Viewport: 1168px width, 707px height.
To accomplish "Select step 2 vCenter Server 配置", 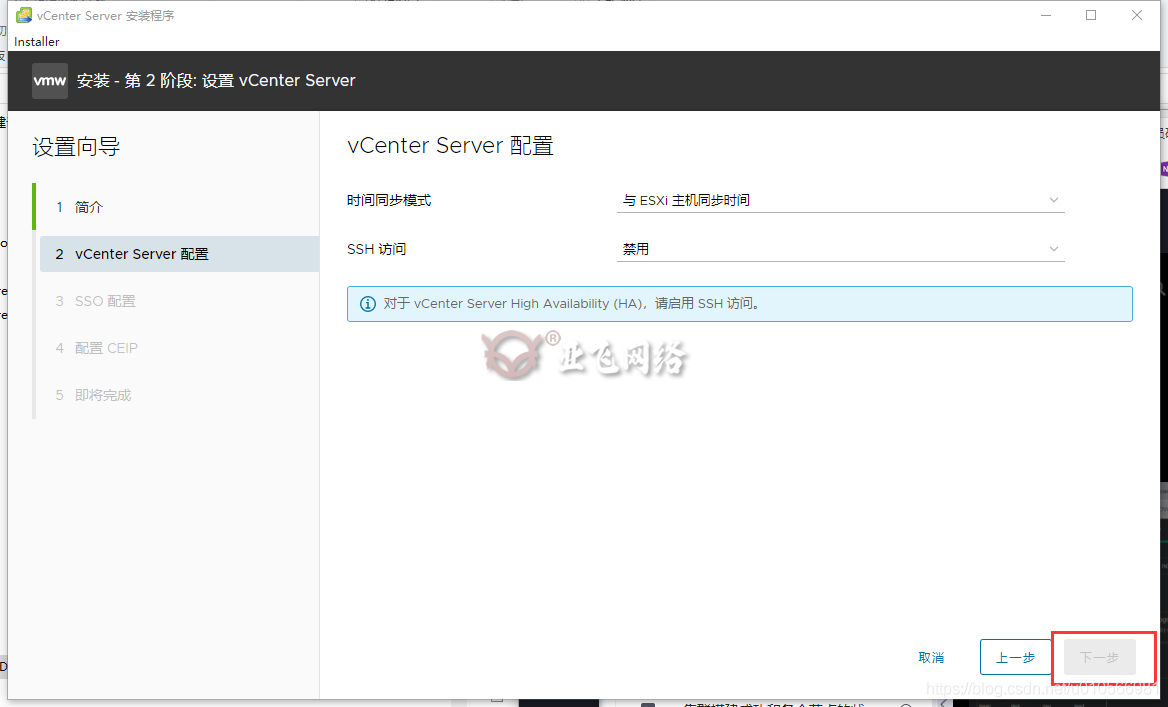I will [179, 254].
